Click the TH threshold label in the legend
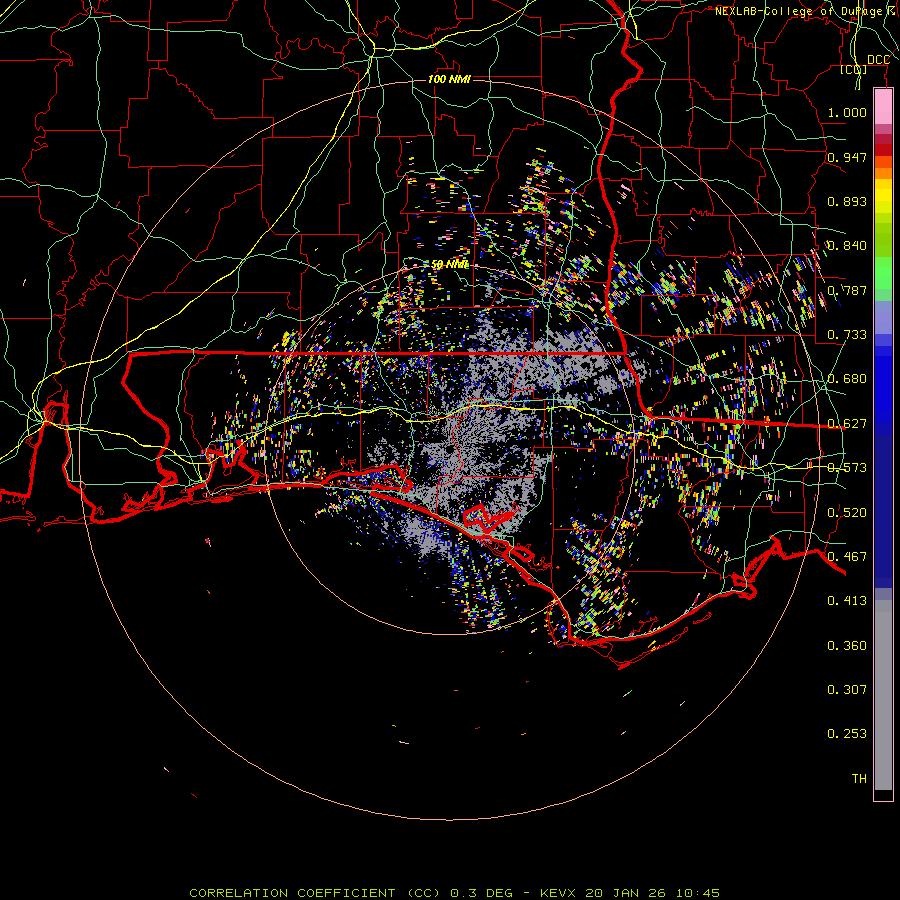 coord(859,779)
